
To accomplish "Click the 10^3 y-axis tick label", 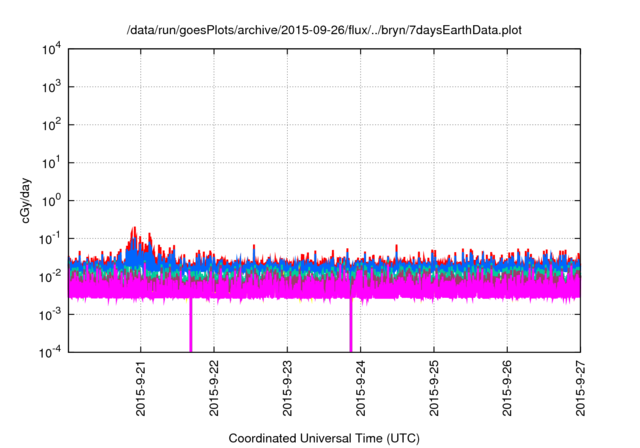I will (x=52, y=86).
